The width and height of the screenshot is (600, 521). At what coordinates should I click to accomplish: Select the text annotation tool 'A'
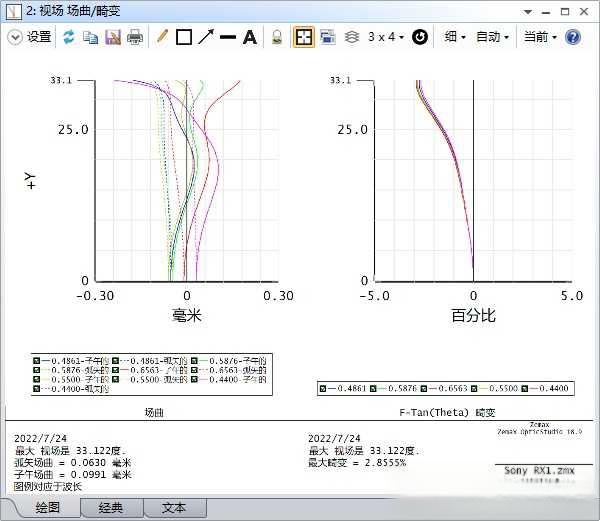click(x=250, y=37)
